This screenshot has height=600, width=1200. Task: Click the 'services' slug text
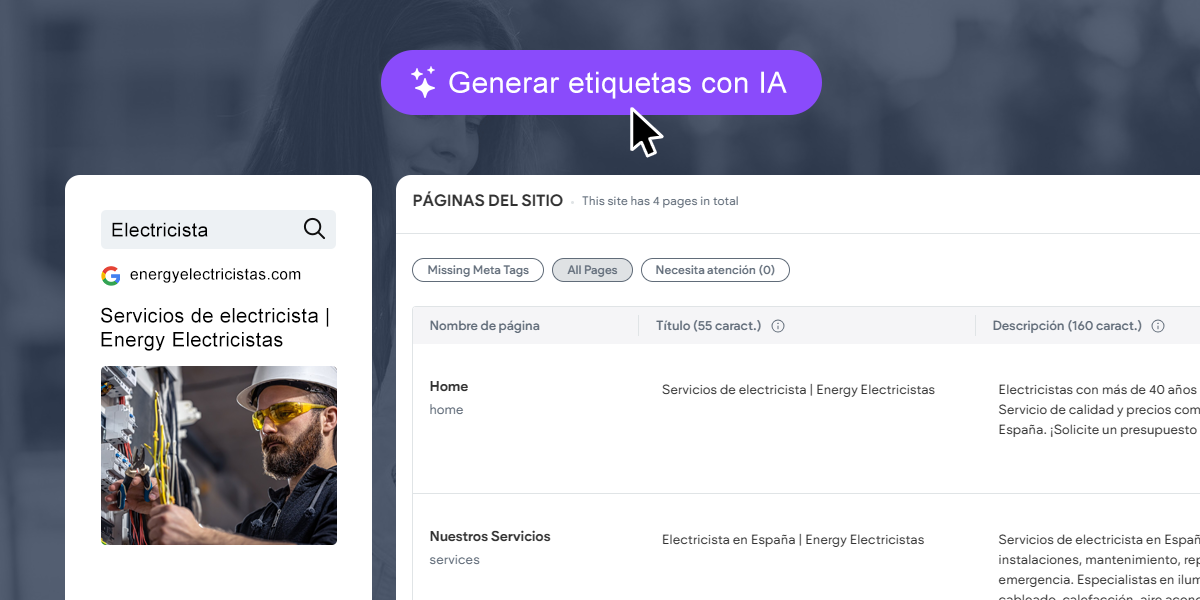[455, 560]
